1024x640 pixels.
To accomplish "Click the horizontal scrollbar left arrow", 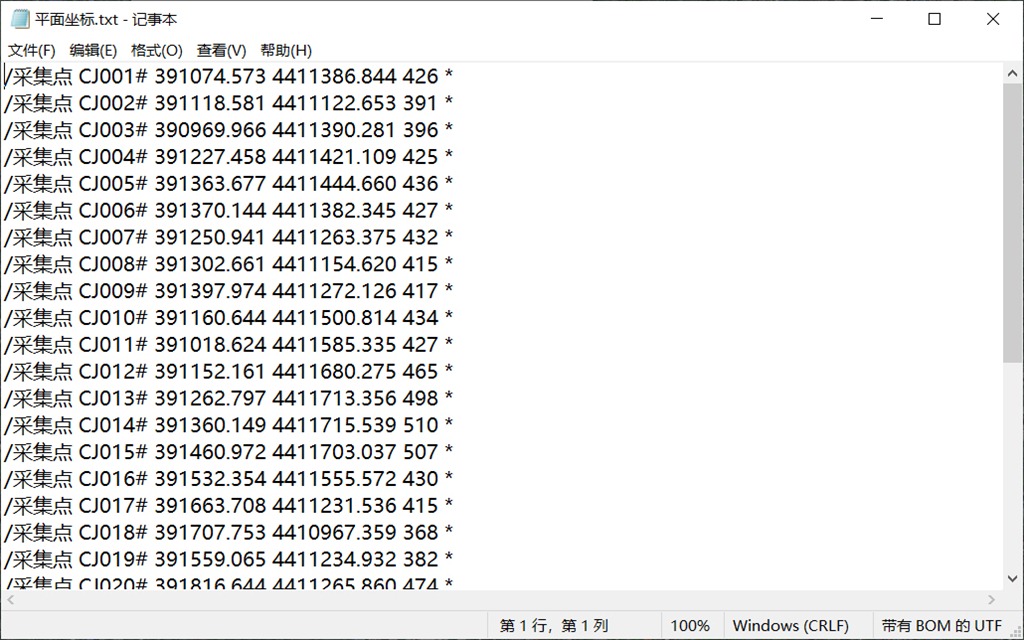I will point(11,600).
